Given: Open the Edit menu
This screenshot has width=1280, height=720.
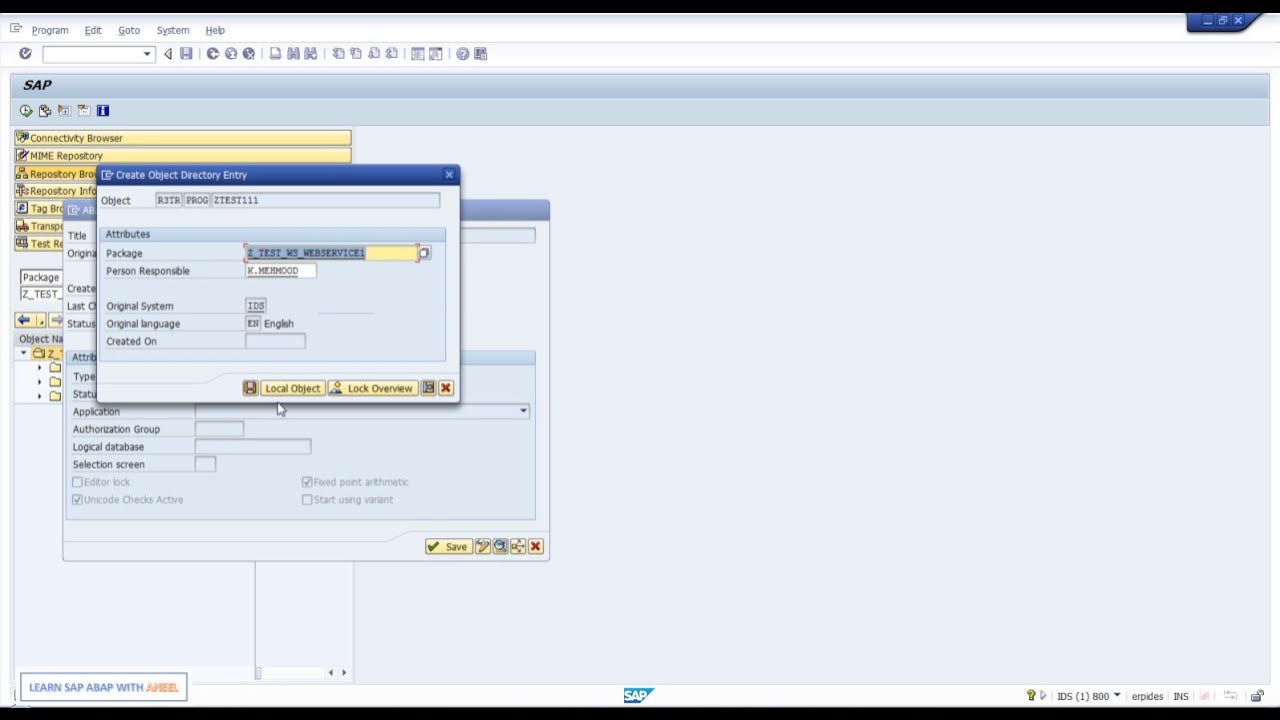Looking at the screenshot, I should pyautogui.click(x=93, y=30).
